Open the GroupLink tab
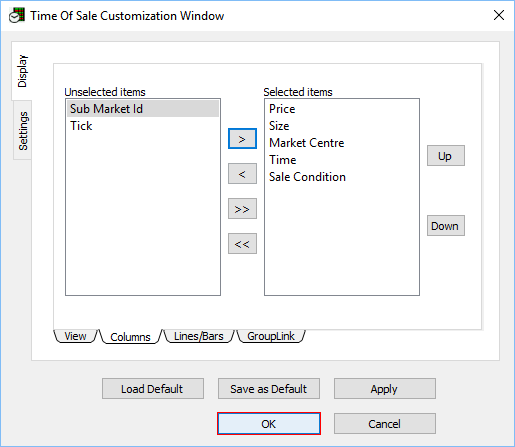 pos(271,336)
